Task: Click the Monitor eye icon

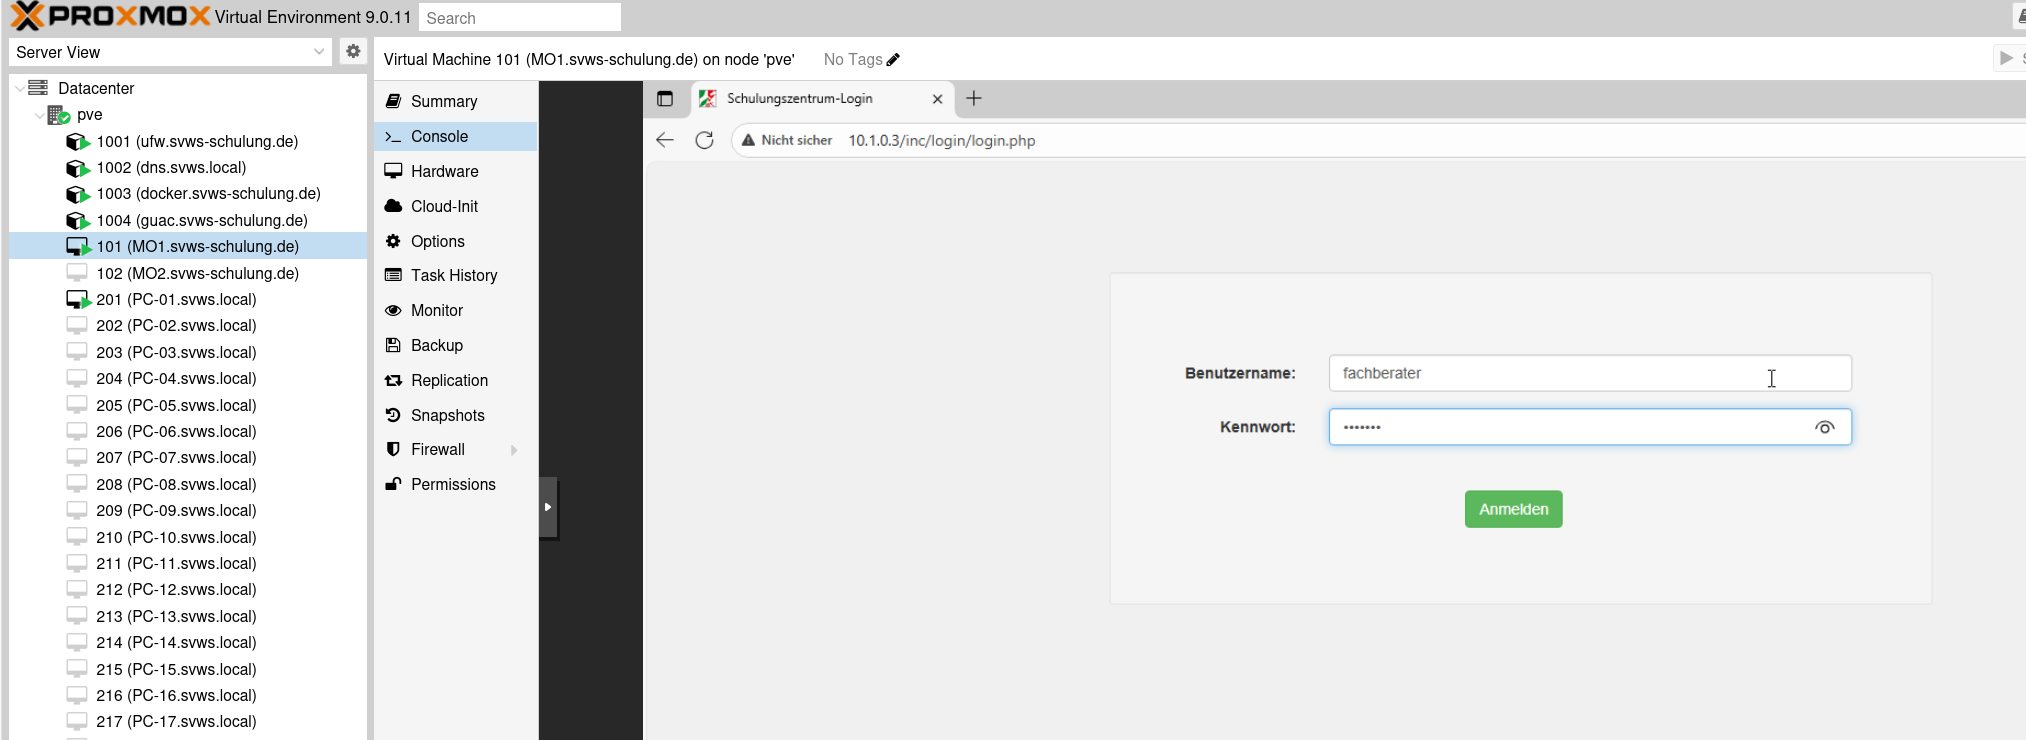Action: coord(393,310)
